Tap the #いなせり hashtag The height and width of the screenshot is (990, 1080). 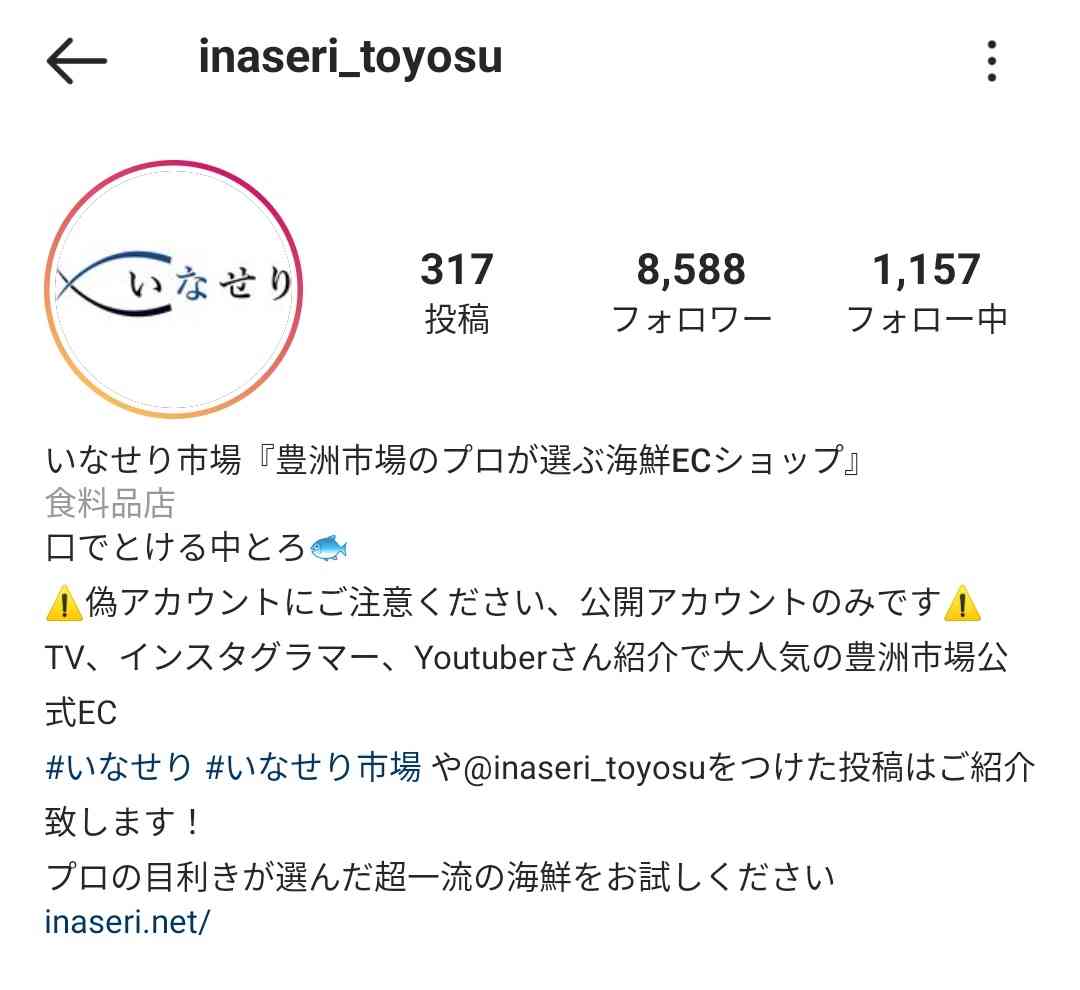click(x=118, y=767)
